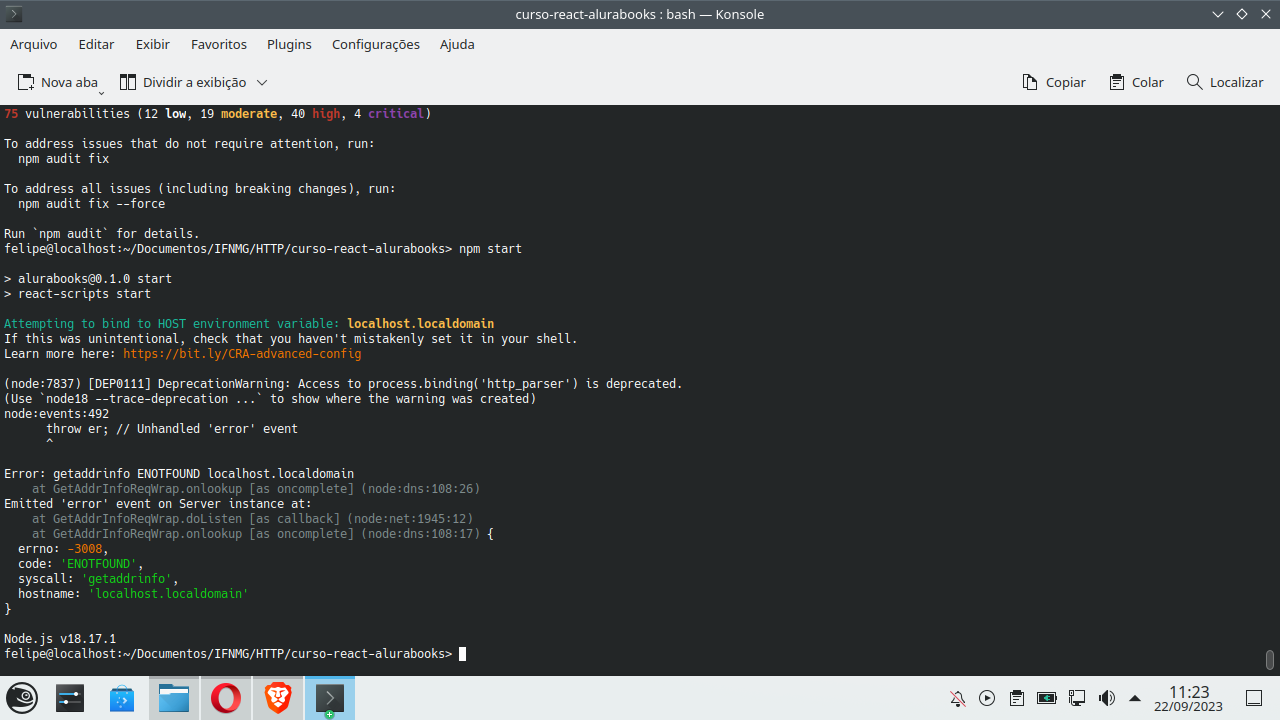Open the Configurações menu
The height and width of the screenshot is (720, 1280).
[x=376, y=44]
